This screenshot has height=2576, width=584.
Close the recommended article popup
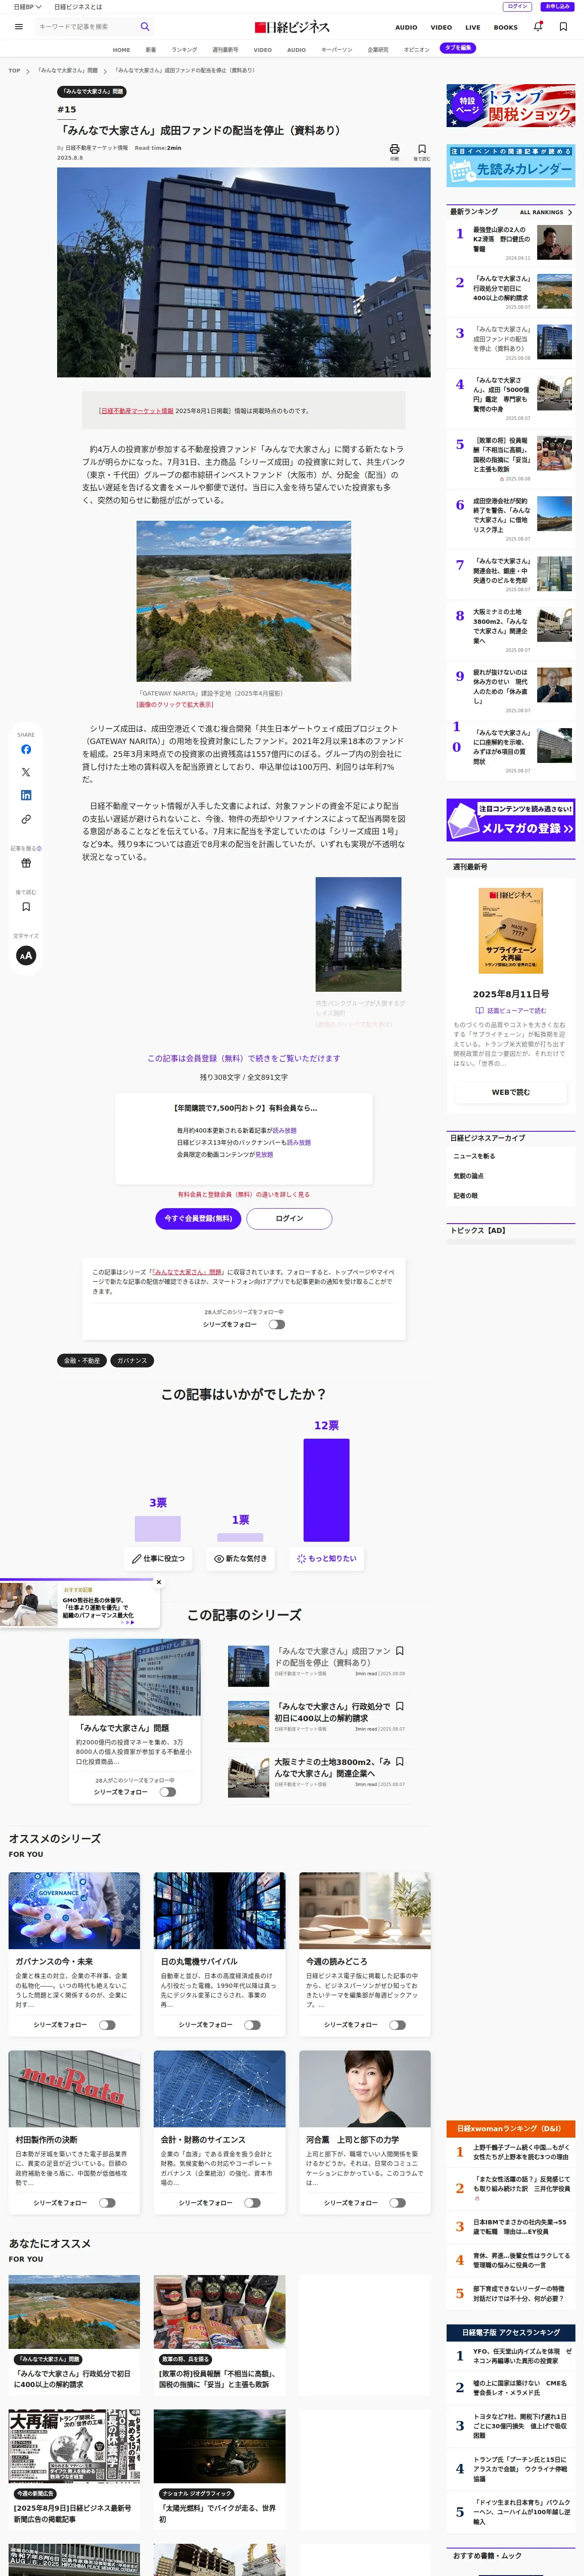click(x=158, y=1582)
